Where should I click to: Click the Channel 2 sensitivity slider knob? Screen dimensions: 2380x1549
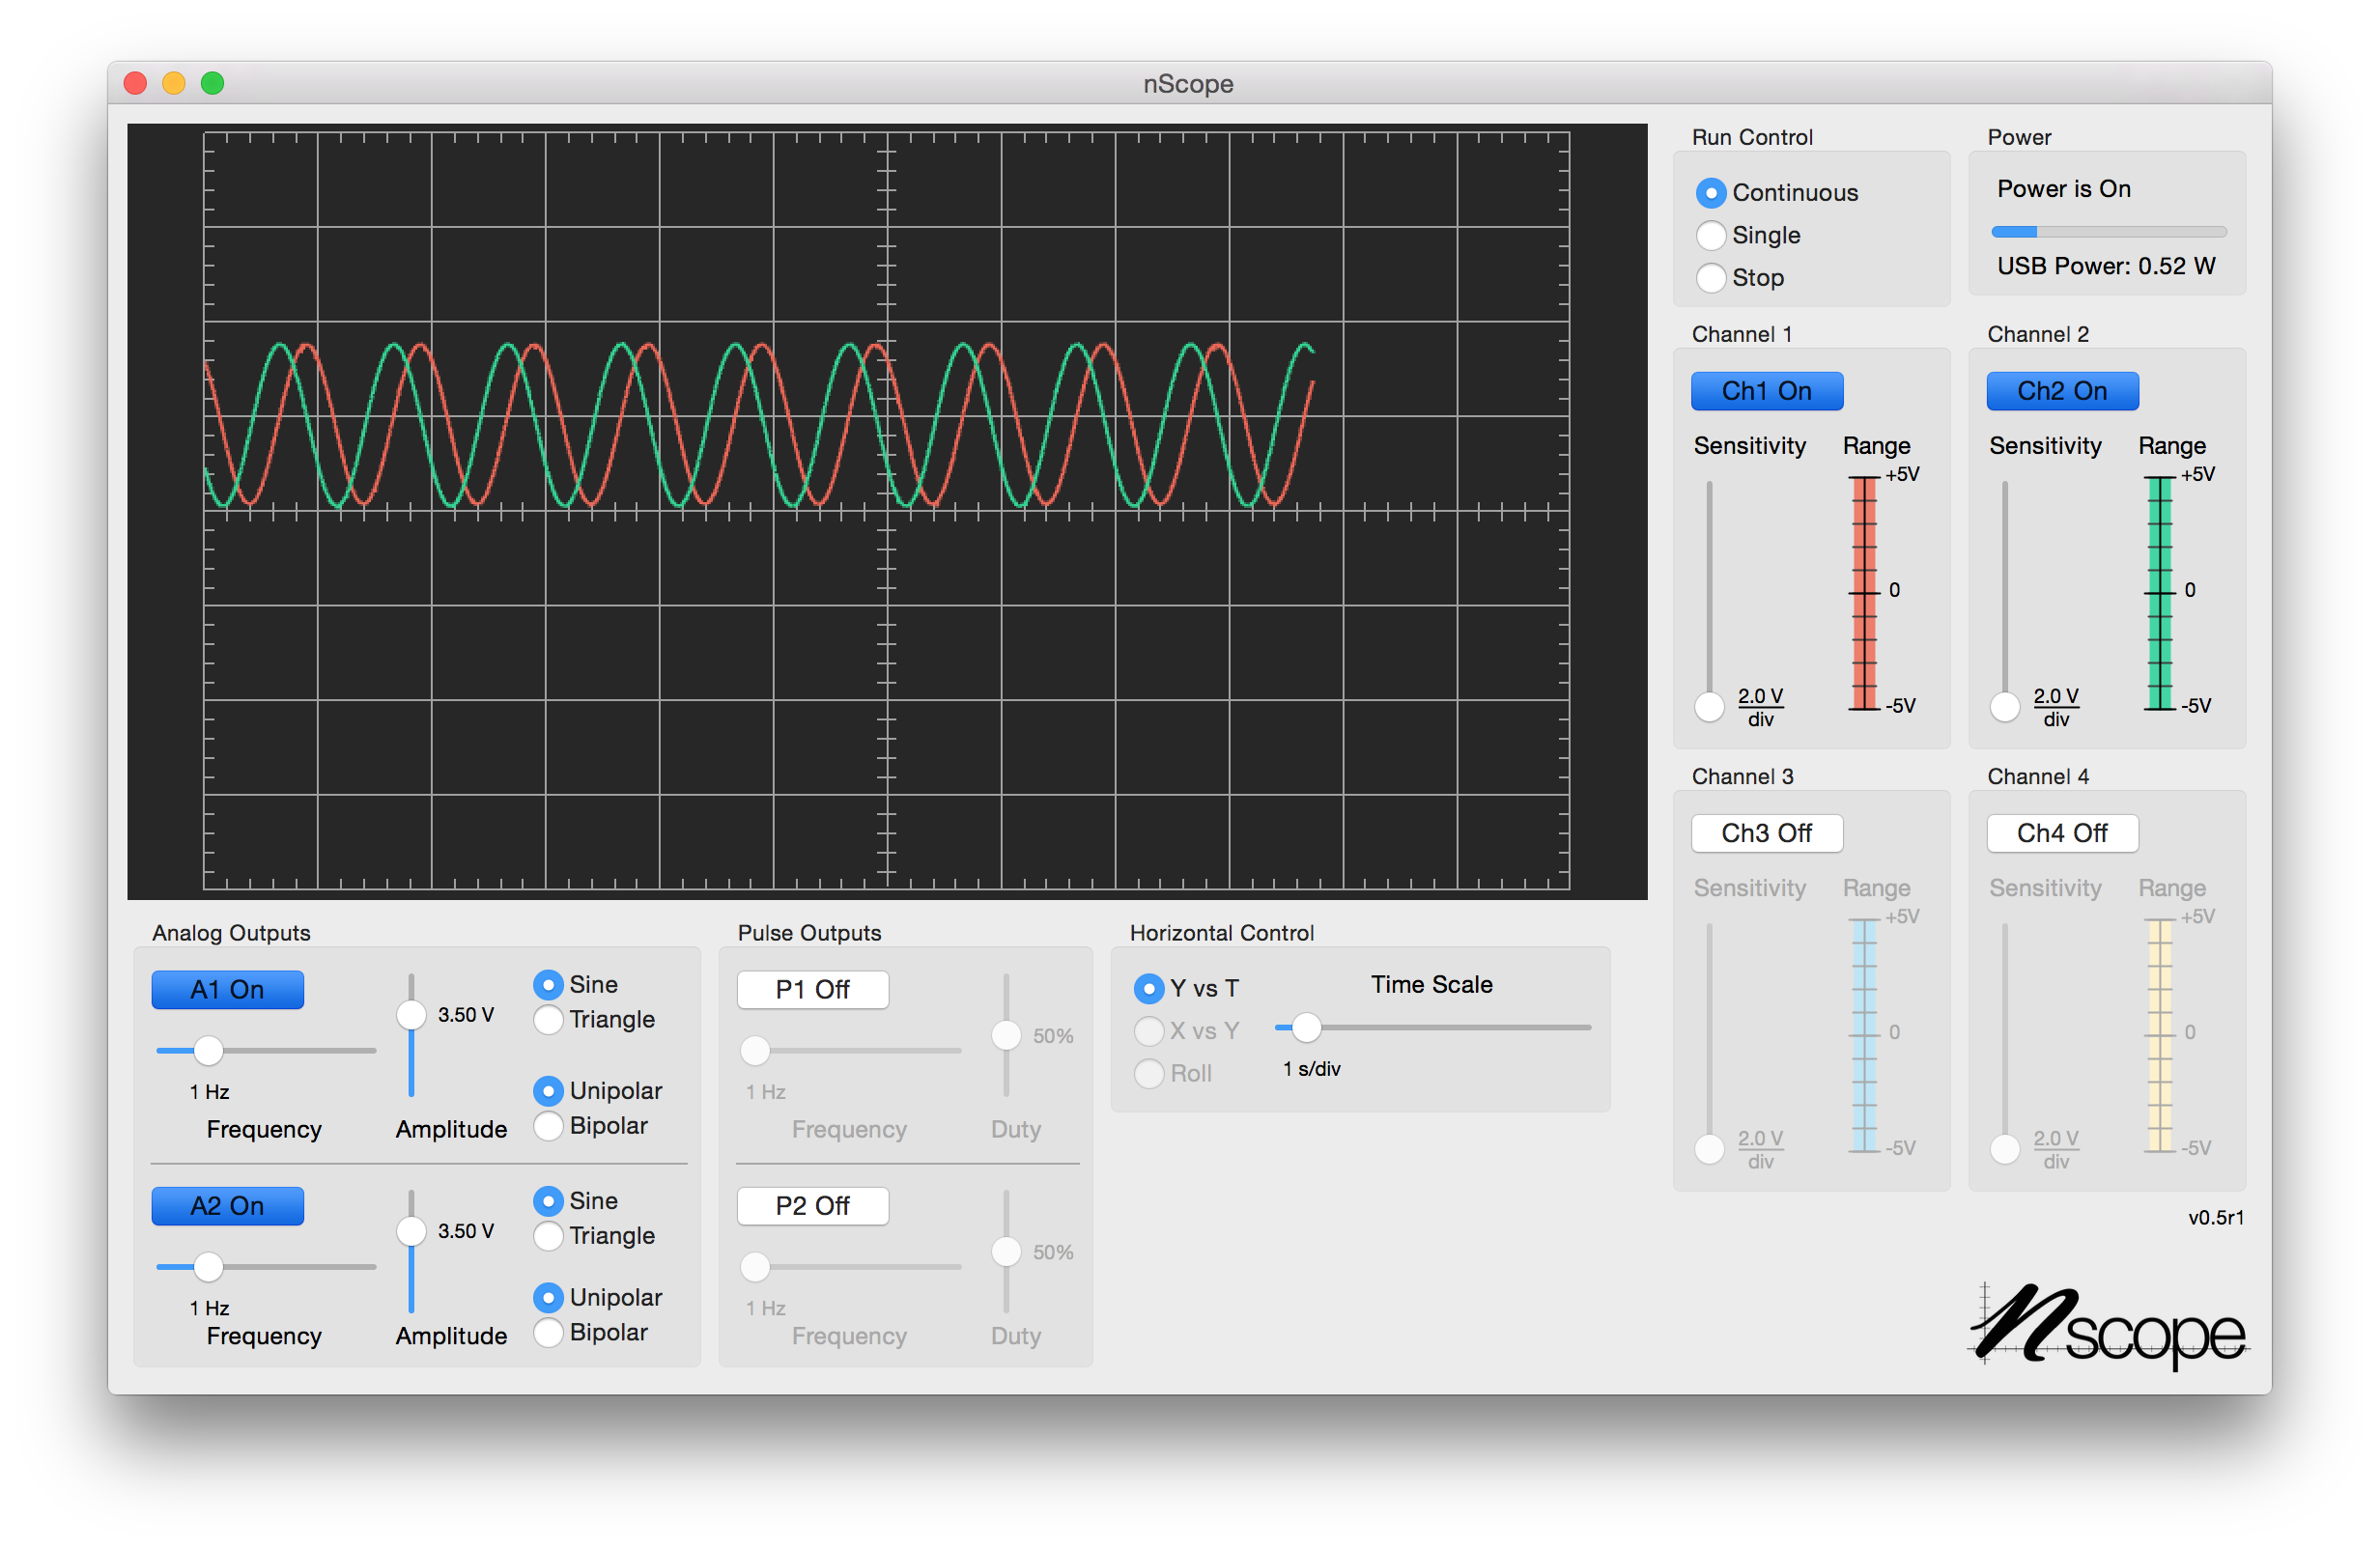pos(2005,707)
